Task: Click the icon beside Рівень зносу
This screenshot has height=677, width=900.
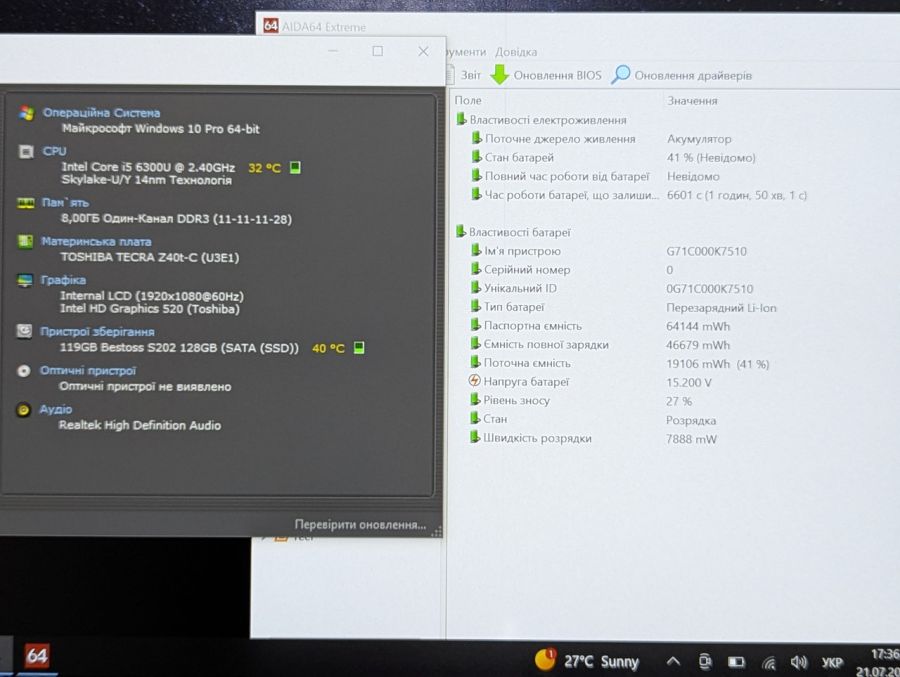Action: [x=475, y=400]
